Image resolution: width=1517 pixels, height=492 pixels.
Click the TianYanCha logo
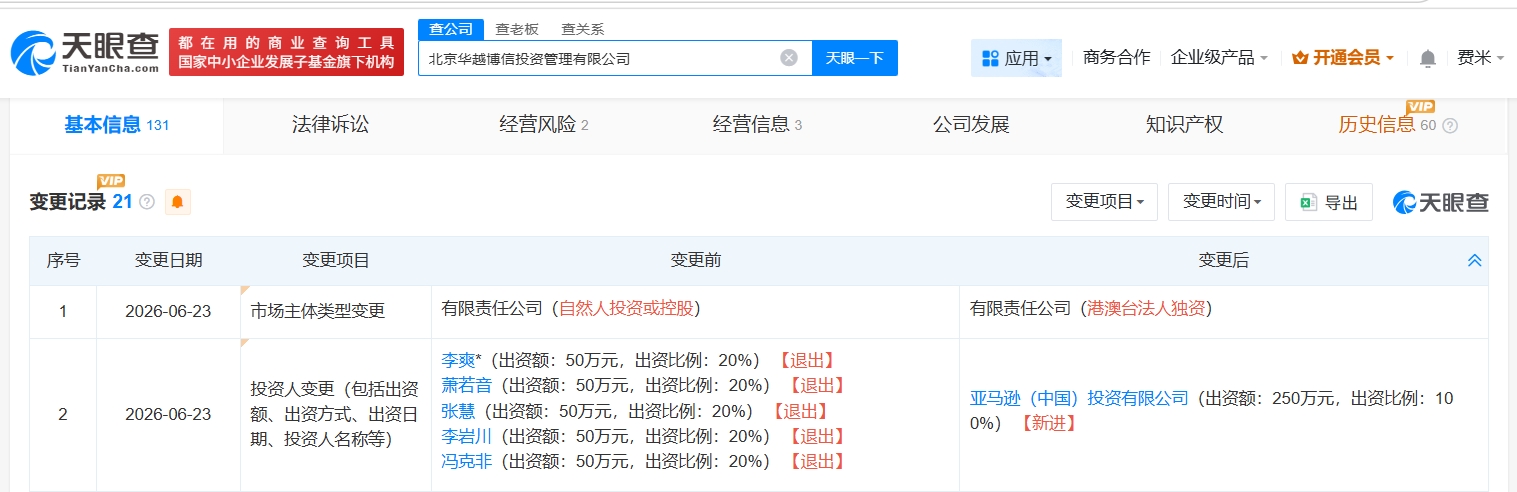(x=84, y=52)
